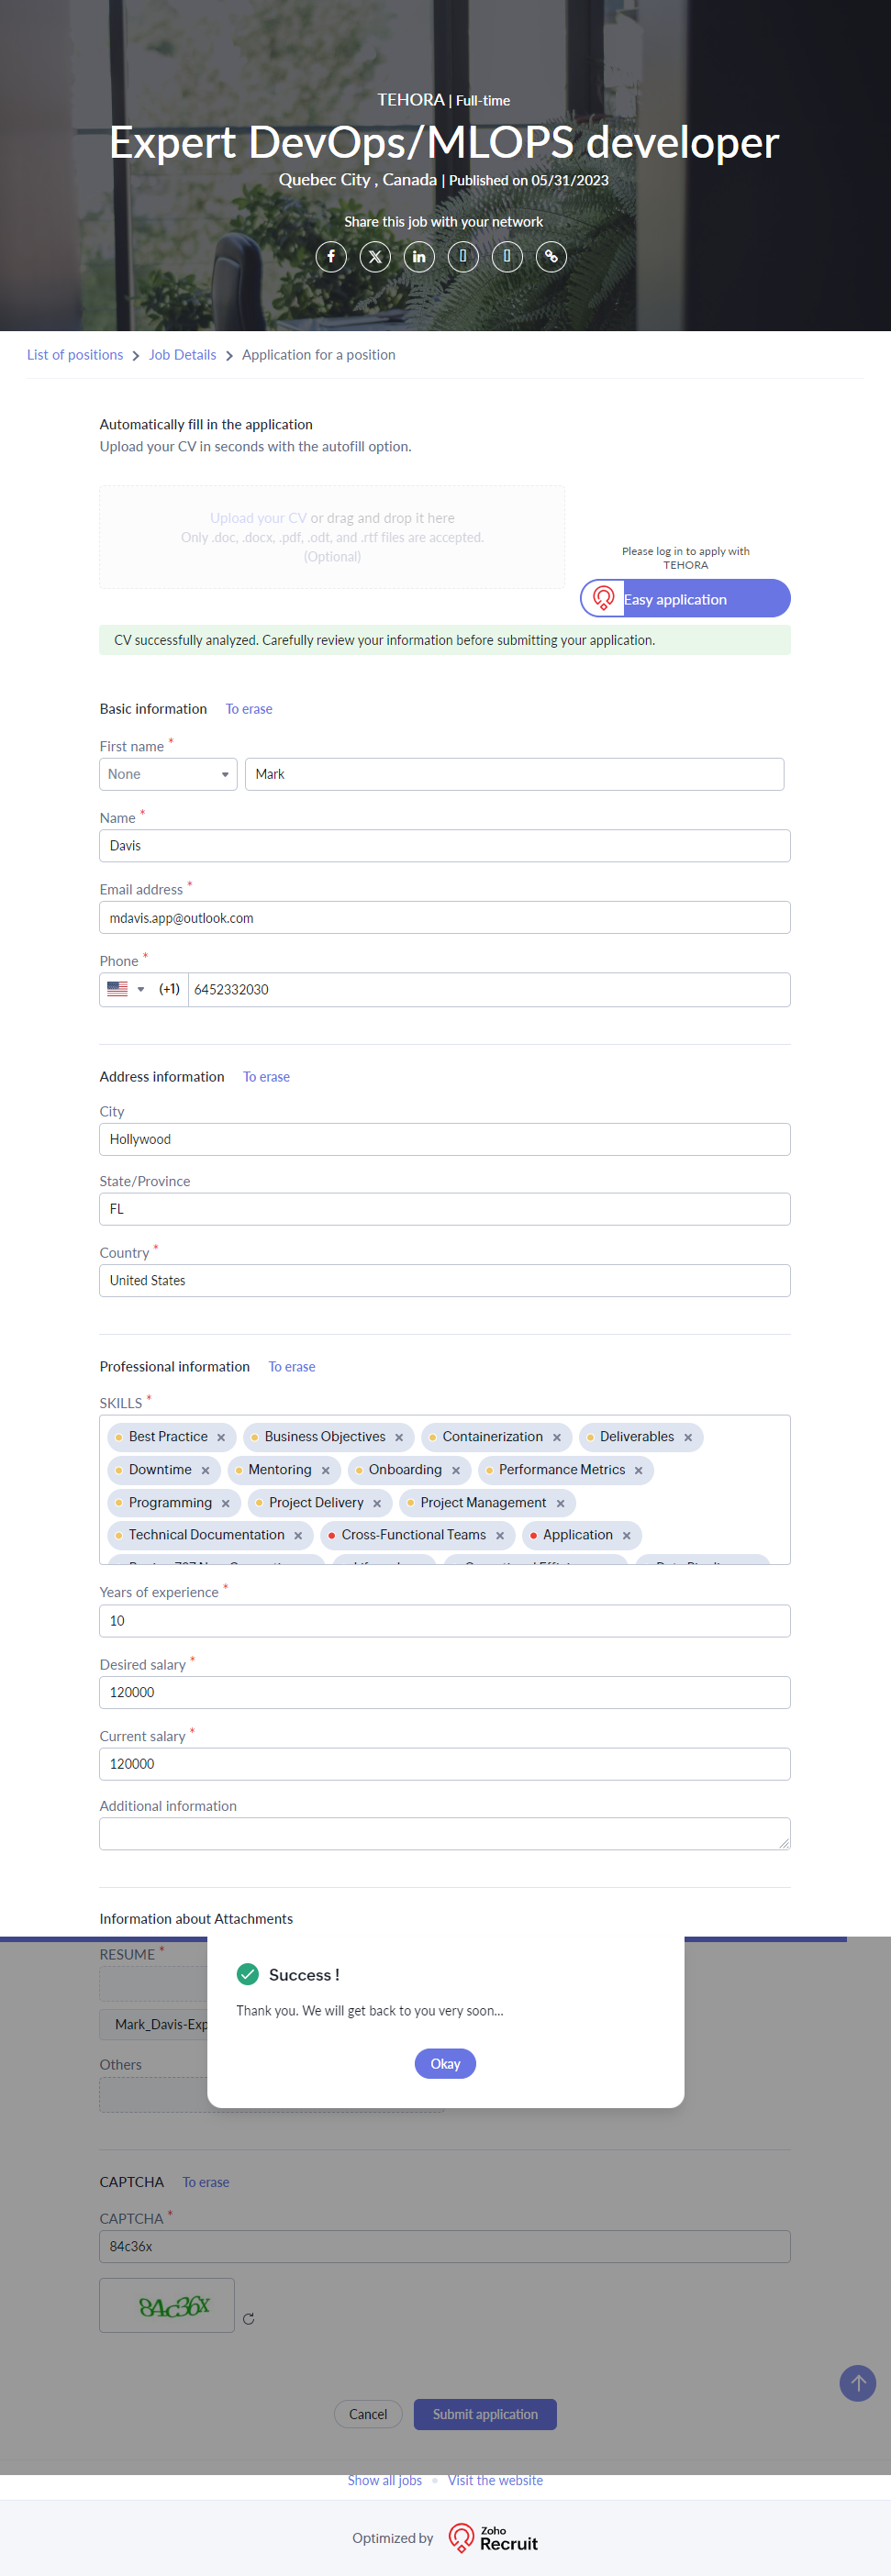The width and height of the screenshot is (891, 2576).
Task: Click the Easy application button
Action: click(x=685, y=599)
